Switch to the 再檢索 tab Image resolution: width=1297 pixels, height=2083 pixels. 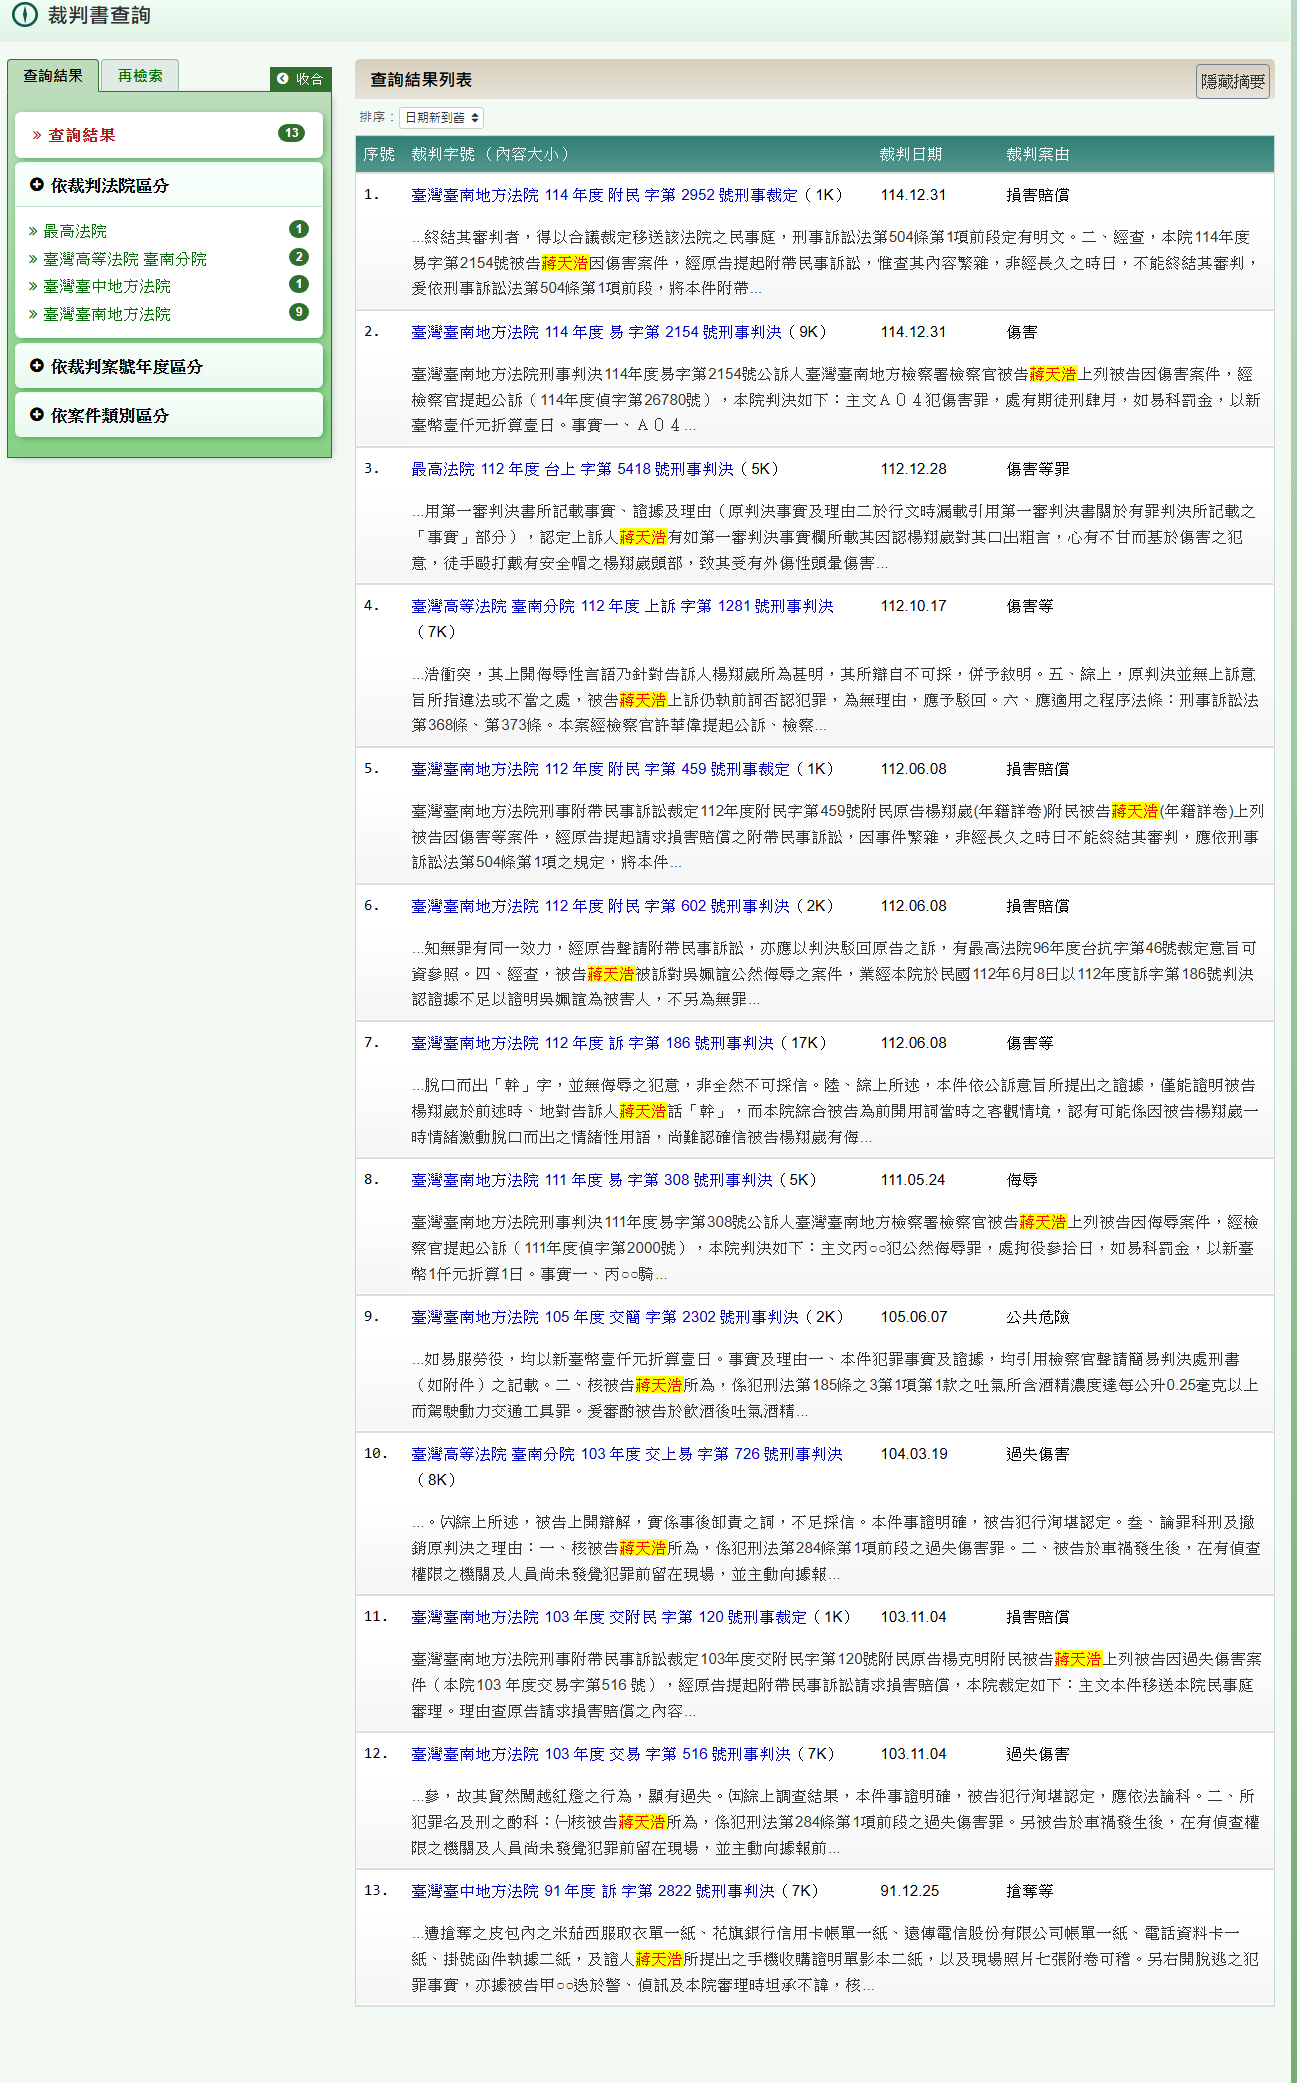(x=140, y=76)
